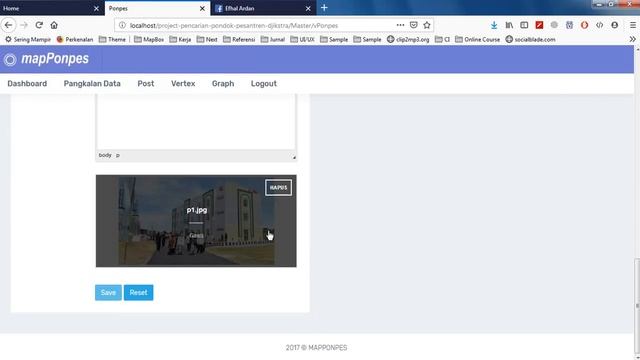Click the Save button

[x=108, y=293]
